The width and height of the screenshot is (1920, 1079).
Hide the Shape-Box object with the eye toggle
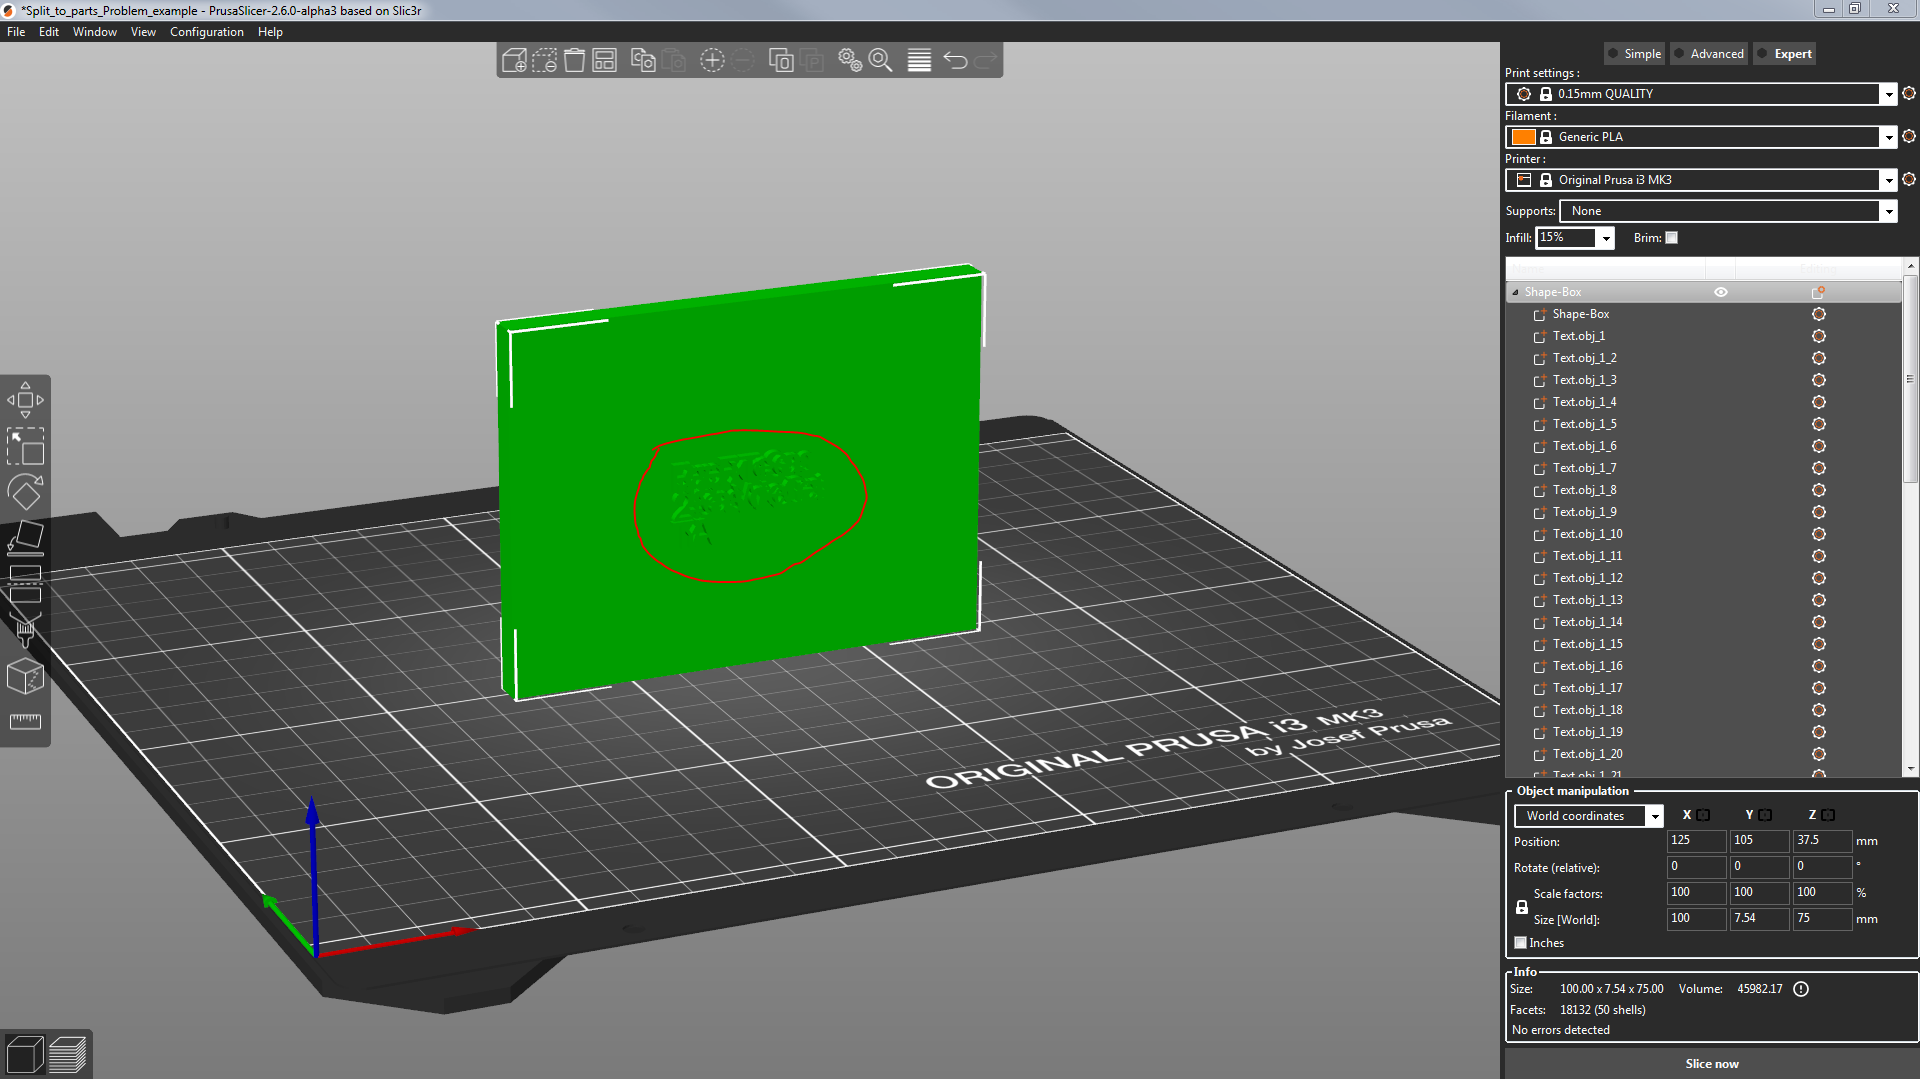(1721, 291)
